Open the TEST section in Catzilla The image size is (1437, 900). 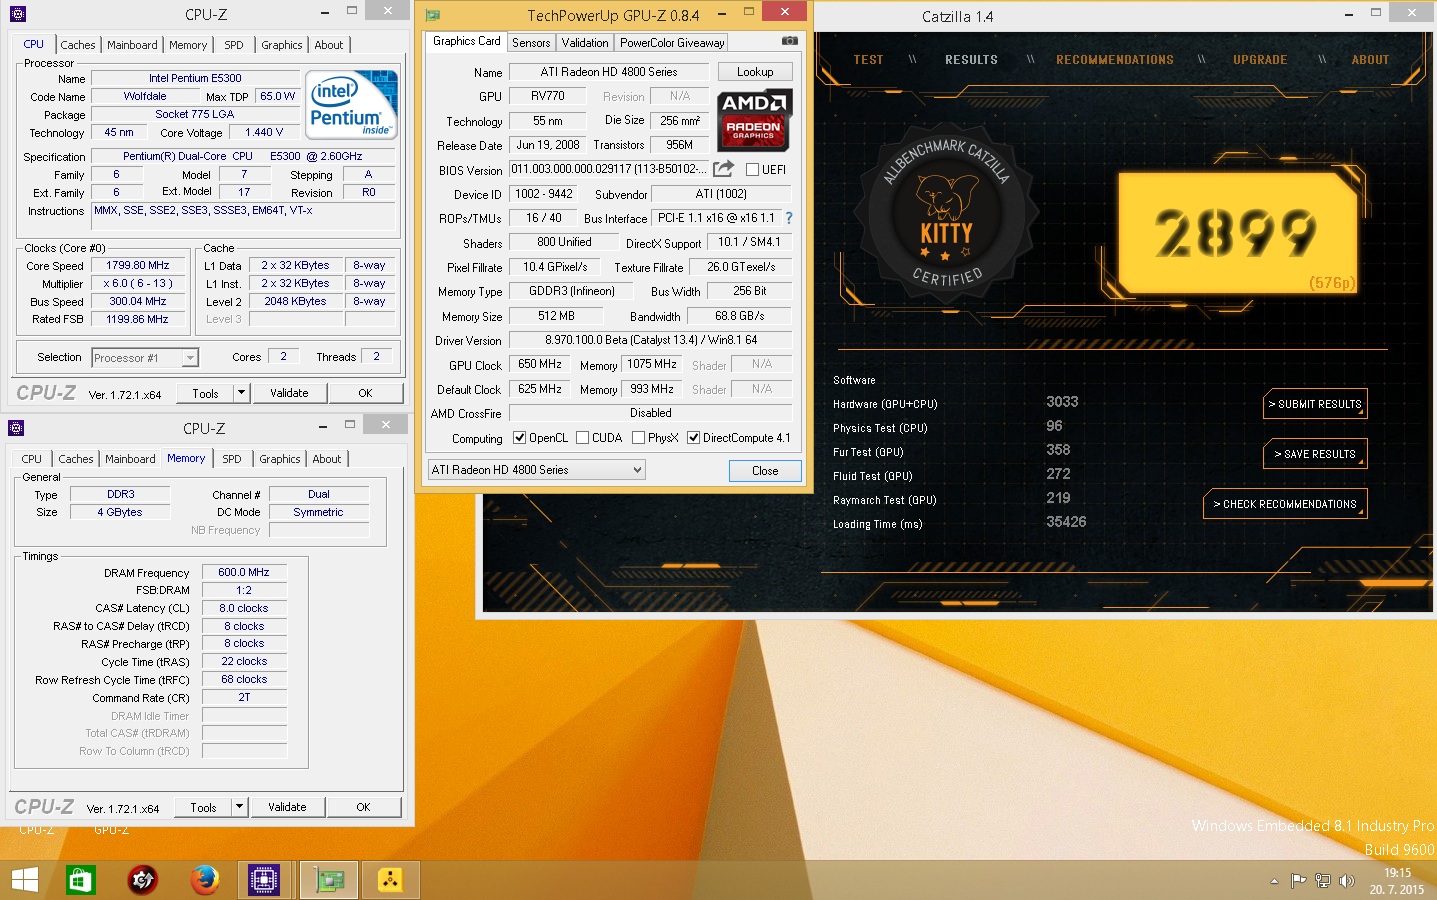tap(868, 60)
